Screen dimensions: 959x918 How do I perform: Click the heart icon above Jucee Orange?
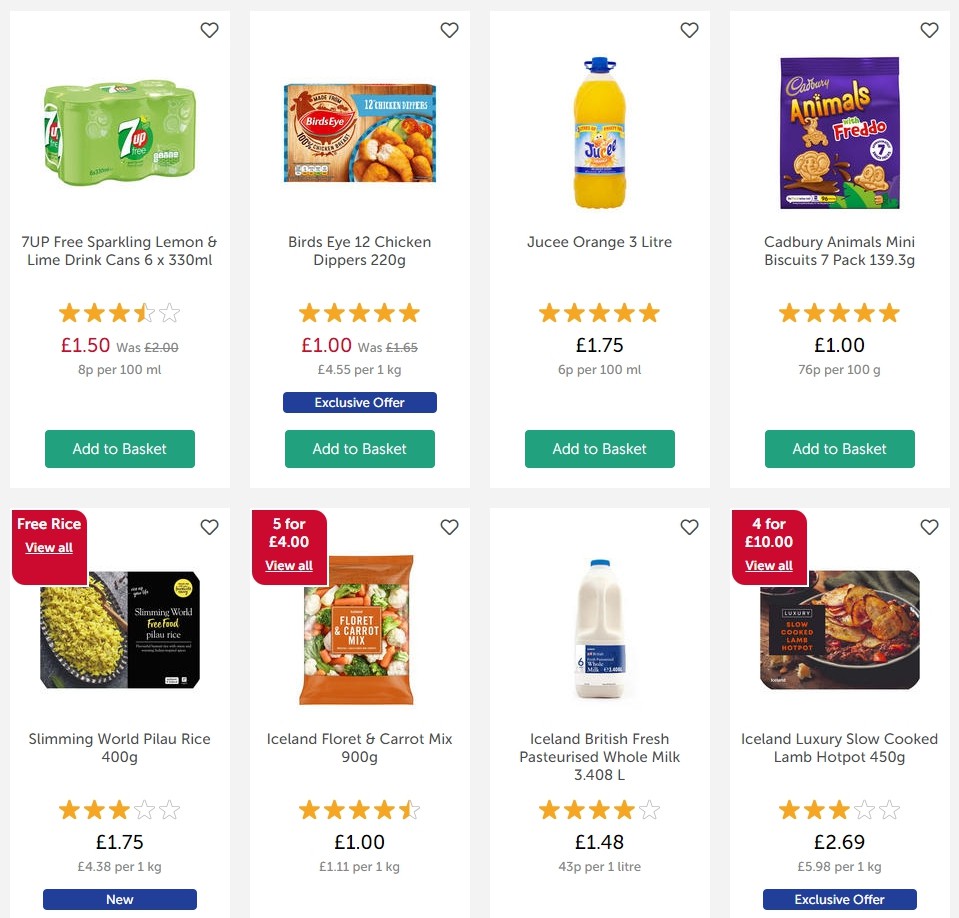[689, 30]
